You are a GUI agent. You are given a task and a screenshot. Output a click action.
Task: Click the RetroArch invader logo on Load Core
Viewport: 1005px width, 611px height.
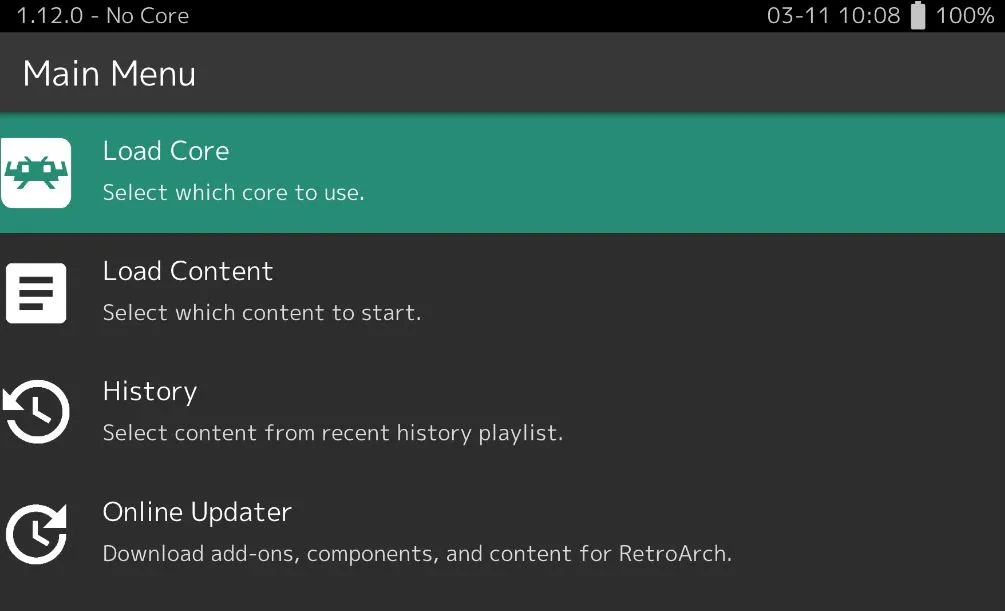click(37, 172)
